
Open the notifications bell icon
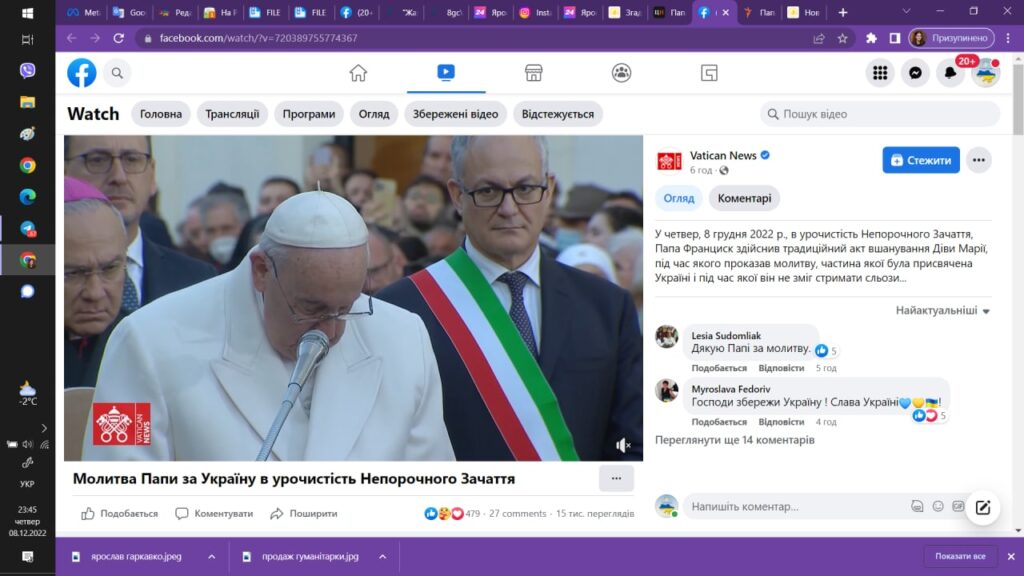coord(950,73)
